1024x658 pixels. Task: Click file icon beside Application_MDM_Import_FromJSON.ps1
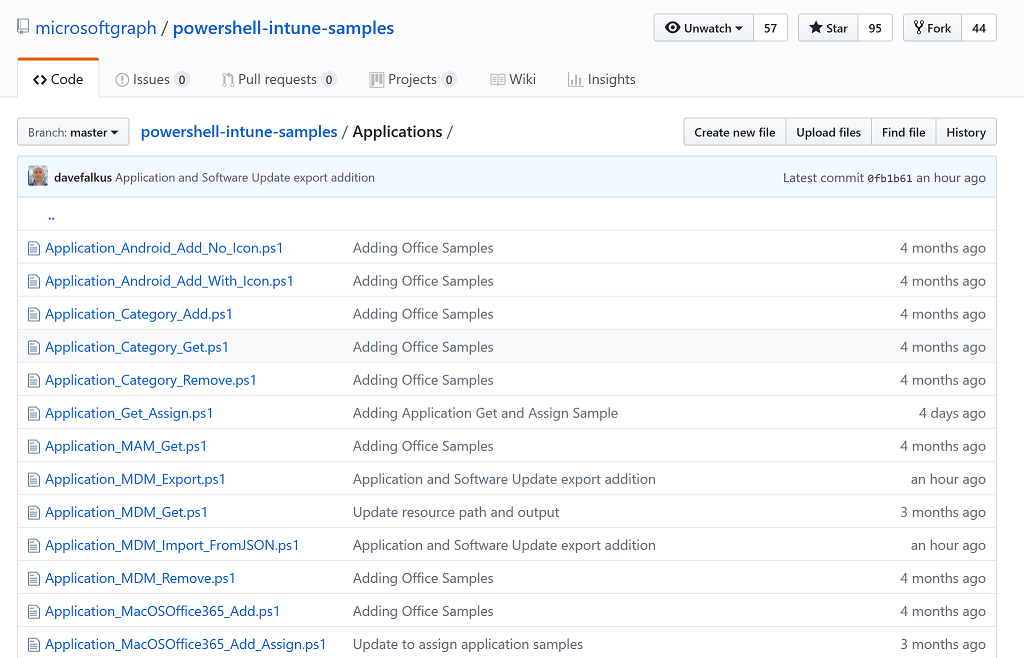[x=34, y=546]
